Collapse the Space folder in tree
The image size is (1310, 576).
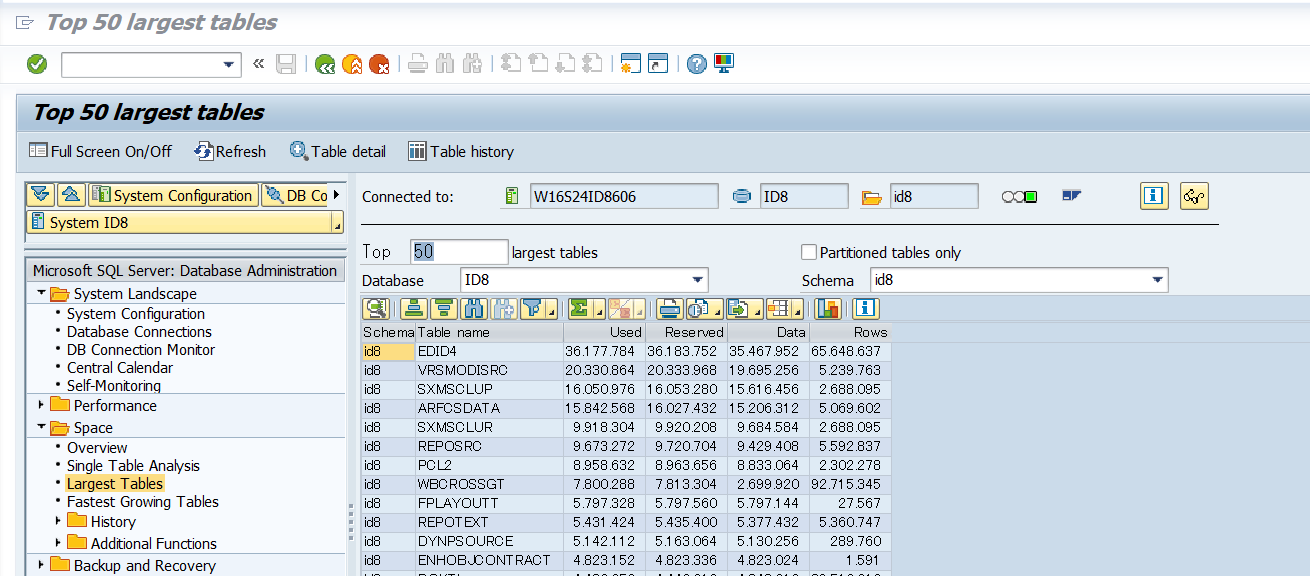pyautogui.click(x=41, y=428)
